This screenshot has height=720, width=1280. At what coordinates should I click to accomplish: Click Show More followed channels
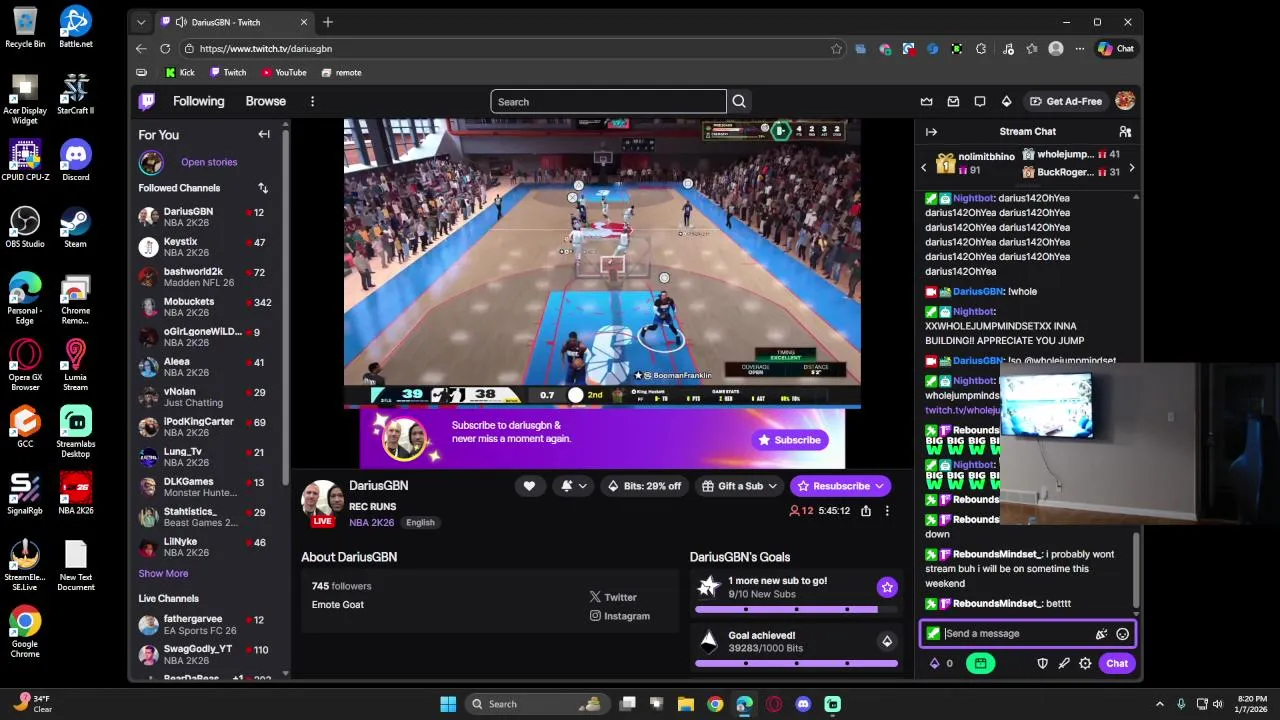coord(163,574)
